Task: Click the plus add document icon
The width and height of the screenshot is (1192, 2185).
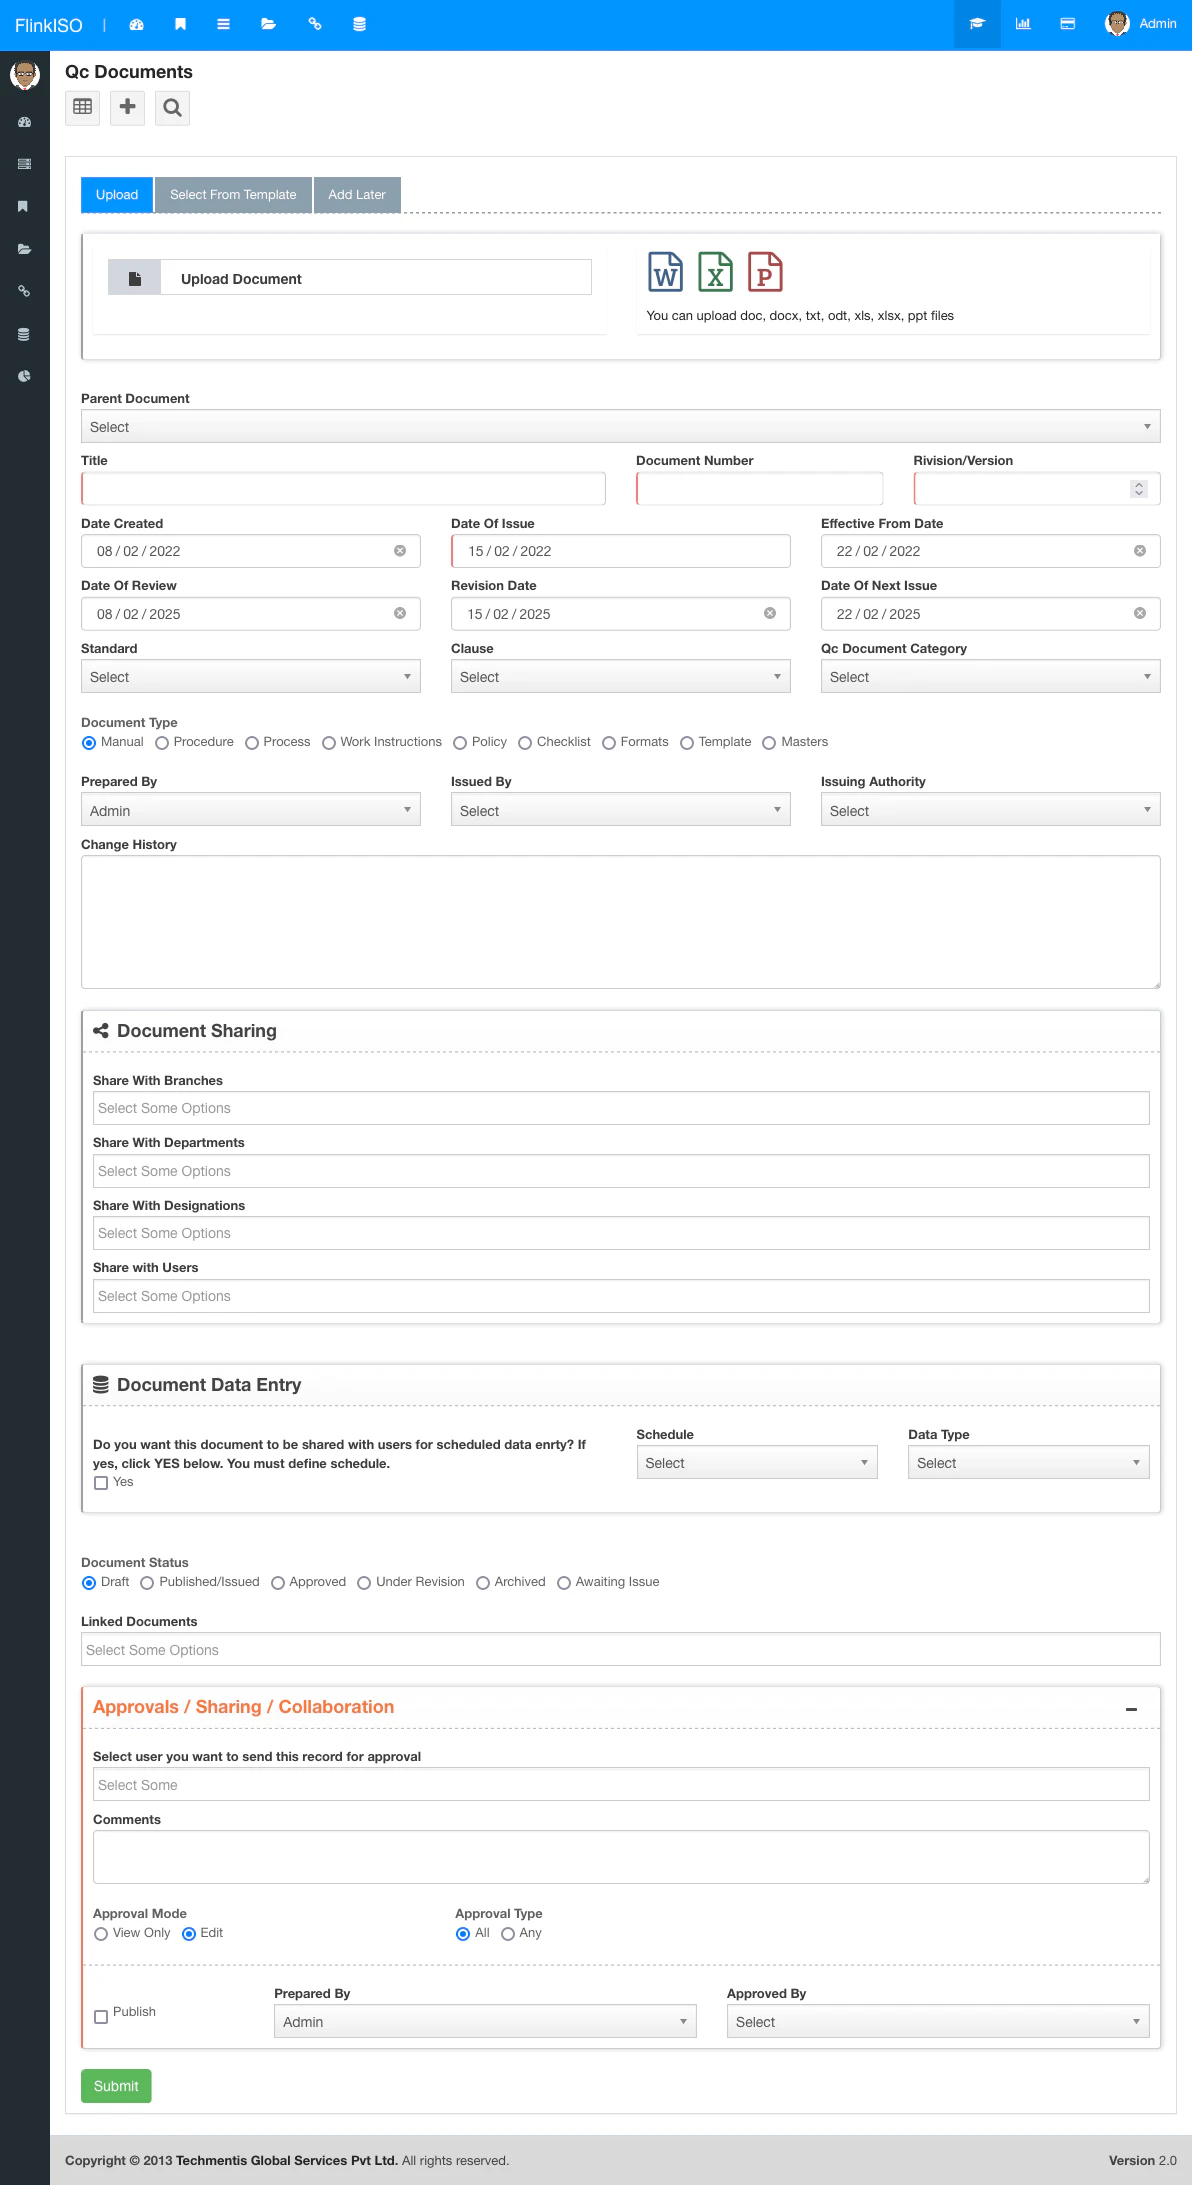Action: click(127, 107)
